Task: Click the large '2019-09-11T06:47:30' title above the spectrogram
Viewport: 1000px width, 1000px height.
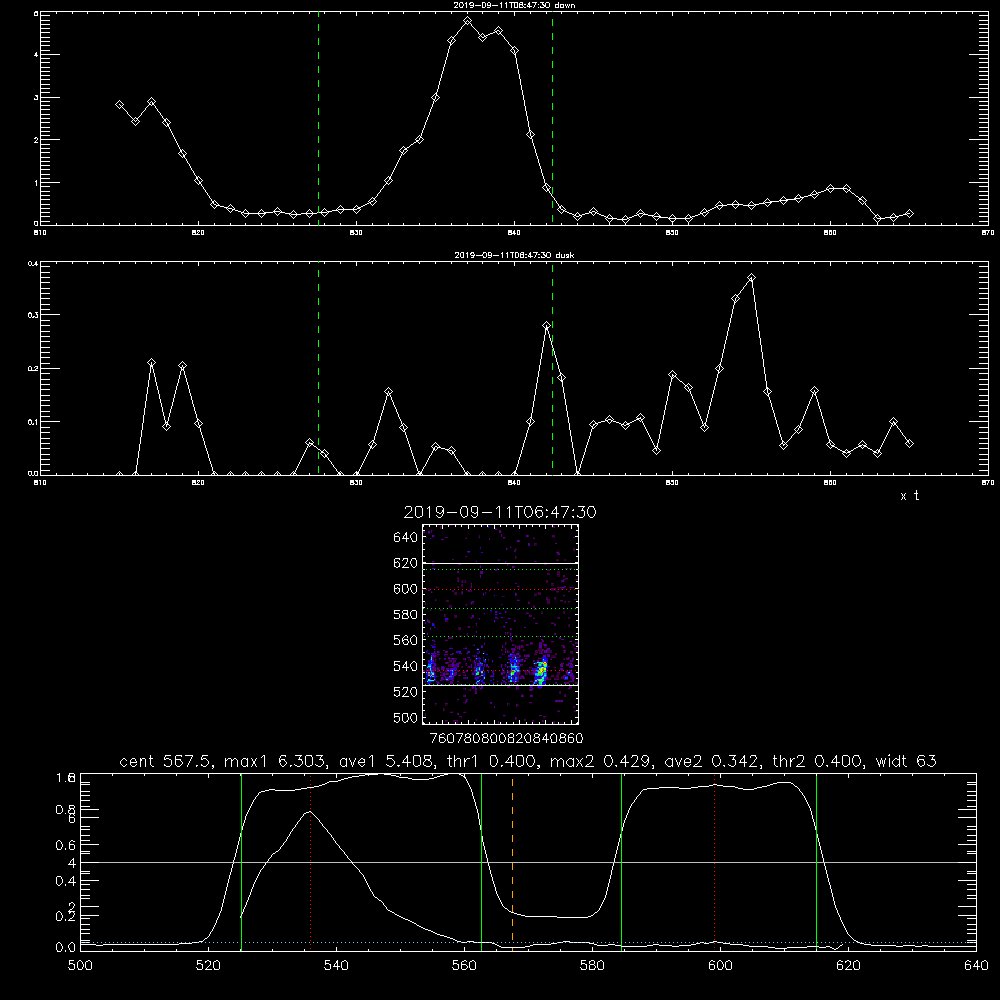Action: pyautogui.click(x=500, y=512)
